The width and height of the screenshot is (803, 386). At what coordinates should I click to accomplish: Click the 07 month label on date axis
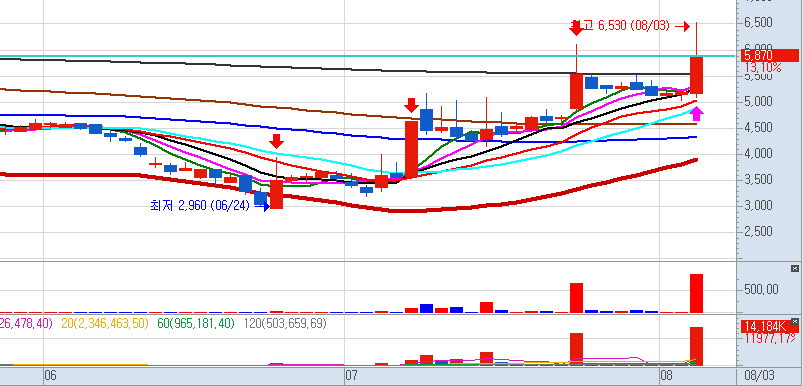(351, 376)
